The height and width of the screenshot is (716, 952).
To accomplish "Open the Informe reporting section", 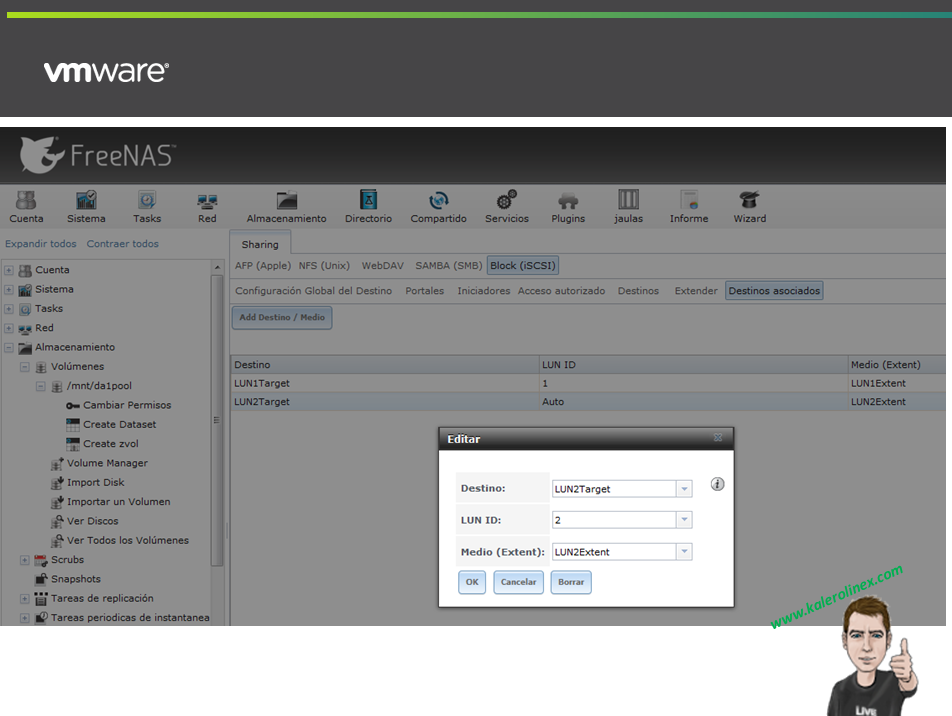I will tap(688, 205).
